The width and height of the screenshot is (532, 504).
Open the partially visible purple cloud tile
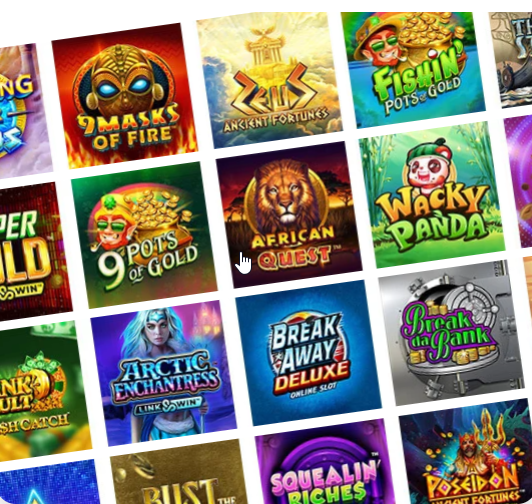[x=24, y=110]
